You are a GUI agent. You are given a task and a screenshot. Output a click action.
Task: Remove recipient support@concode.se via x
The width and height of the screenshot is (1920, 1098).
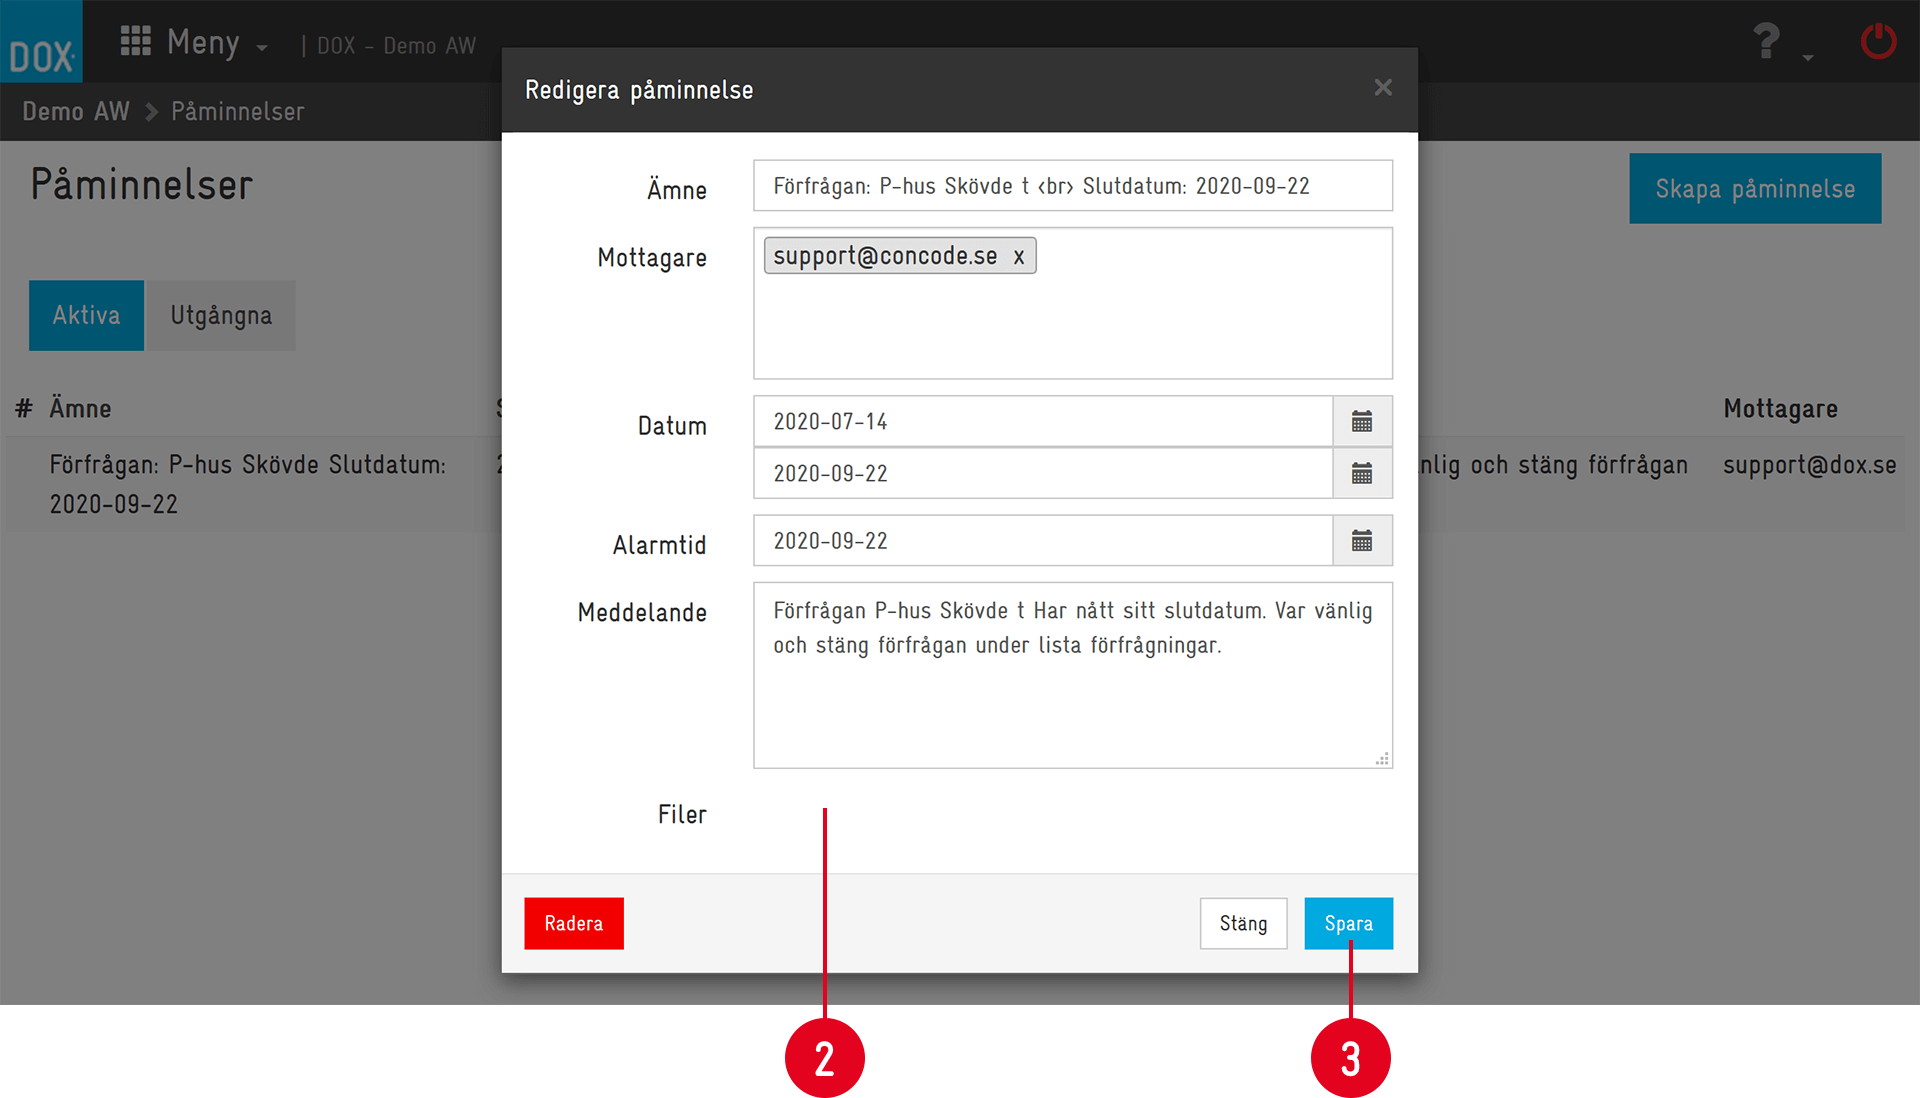1018,256
